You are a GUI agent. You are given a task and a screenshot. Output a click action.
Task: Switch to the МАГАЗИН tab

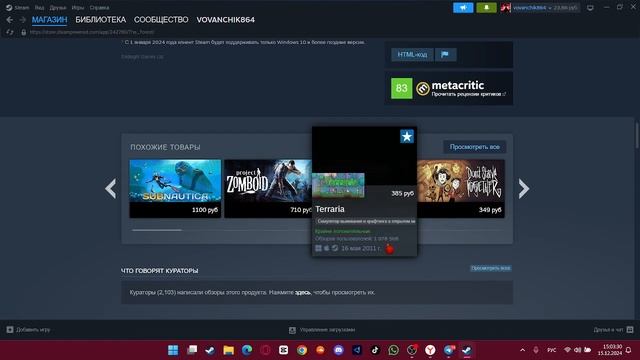(49, 20)
